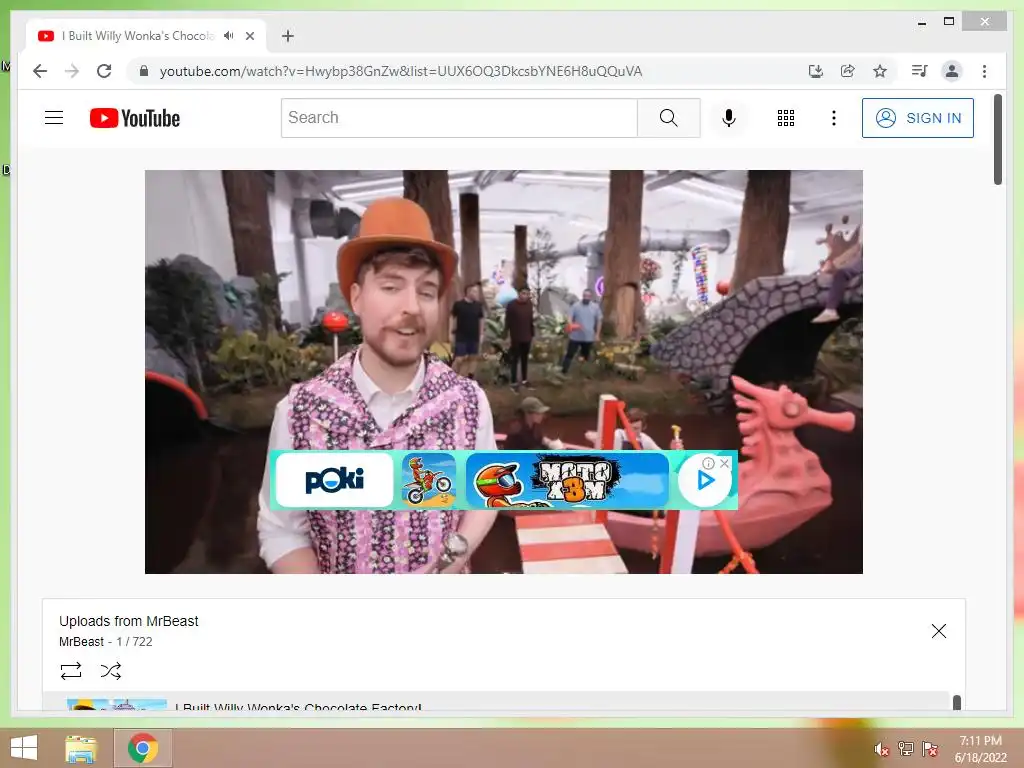Go to YouTube home via logo
The image size is (1024, 768).
[x=135, y=118]
